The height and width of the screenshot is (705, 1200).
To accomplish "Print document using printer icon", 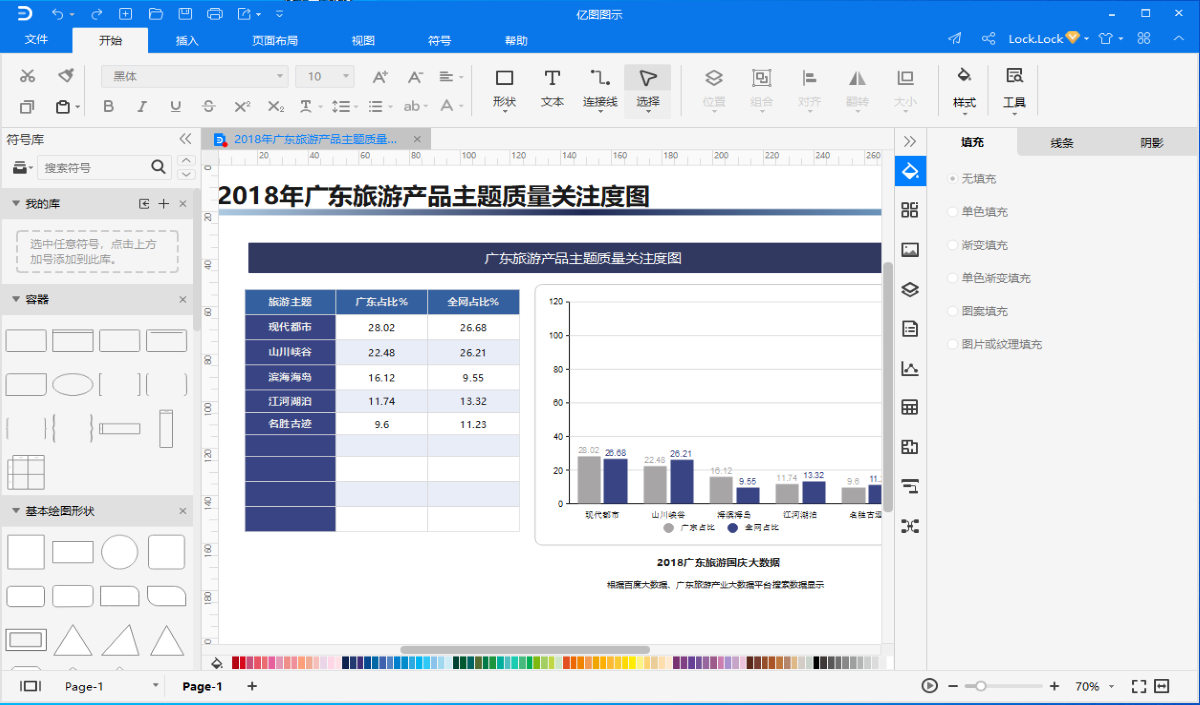I will pos(215,14).
